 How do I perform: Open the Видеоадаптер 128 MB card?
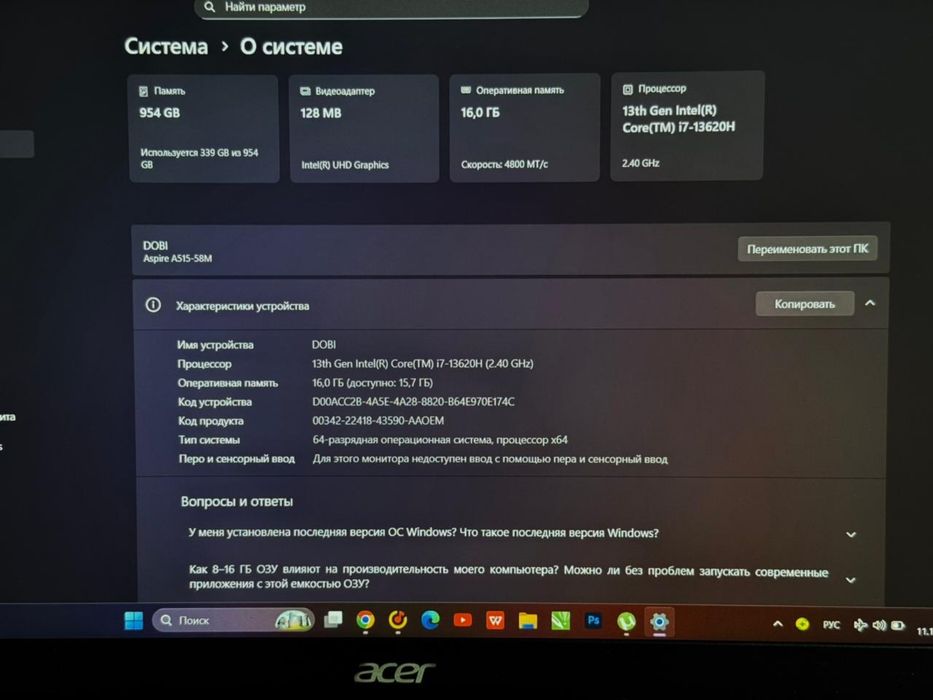pyautogui.click(x=364, y=129)
